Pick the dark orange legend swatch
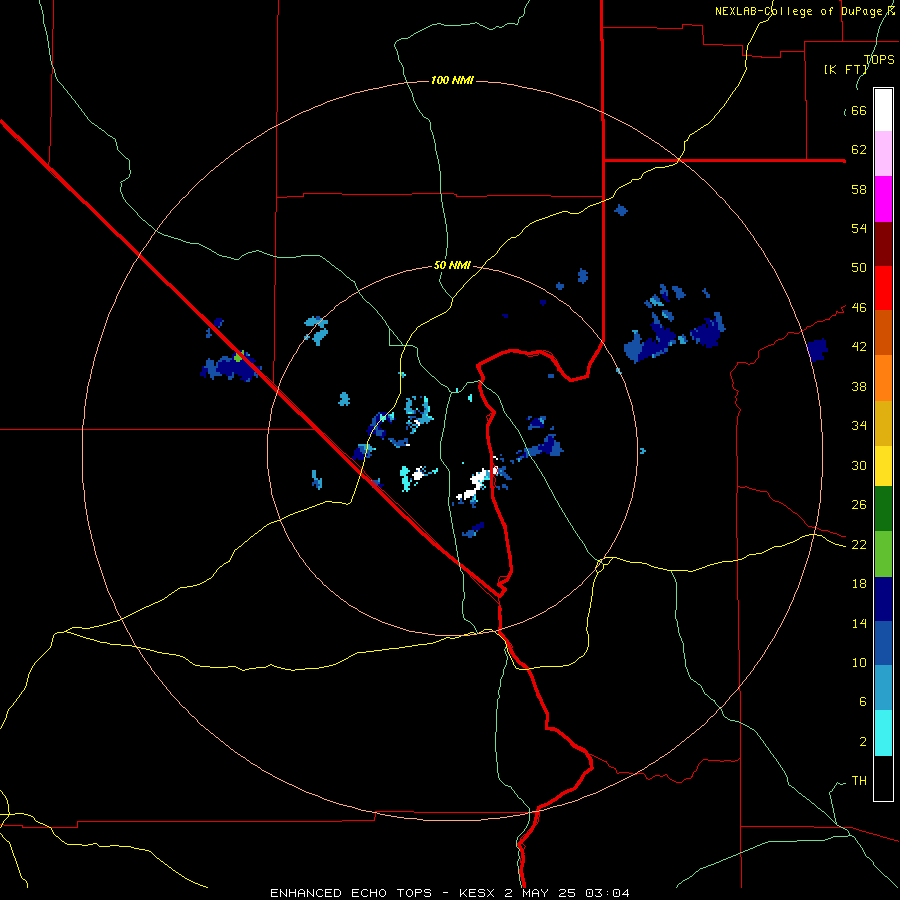The width and height of the screenshot is (900, 900). tap(883, 332)
